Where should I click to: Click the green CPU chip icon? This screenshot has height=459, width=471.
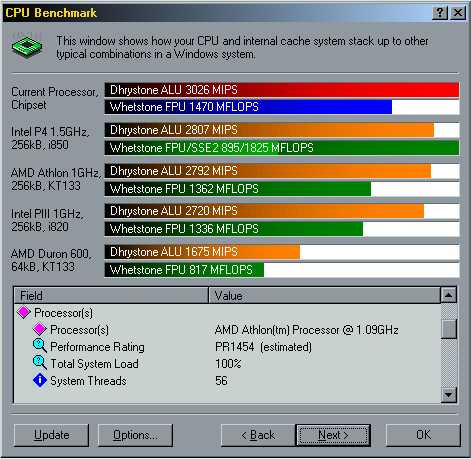27,47
